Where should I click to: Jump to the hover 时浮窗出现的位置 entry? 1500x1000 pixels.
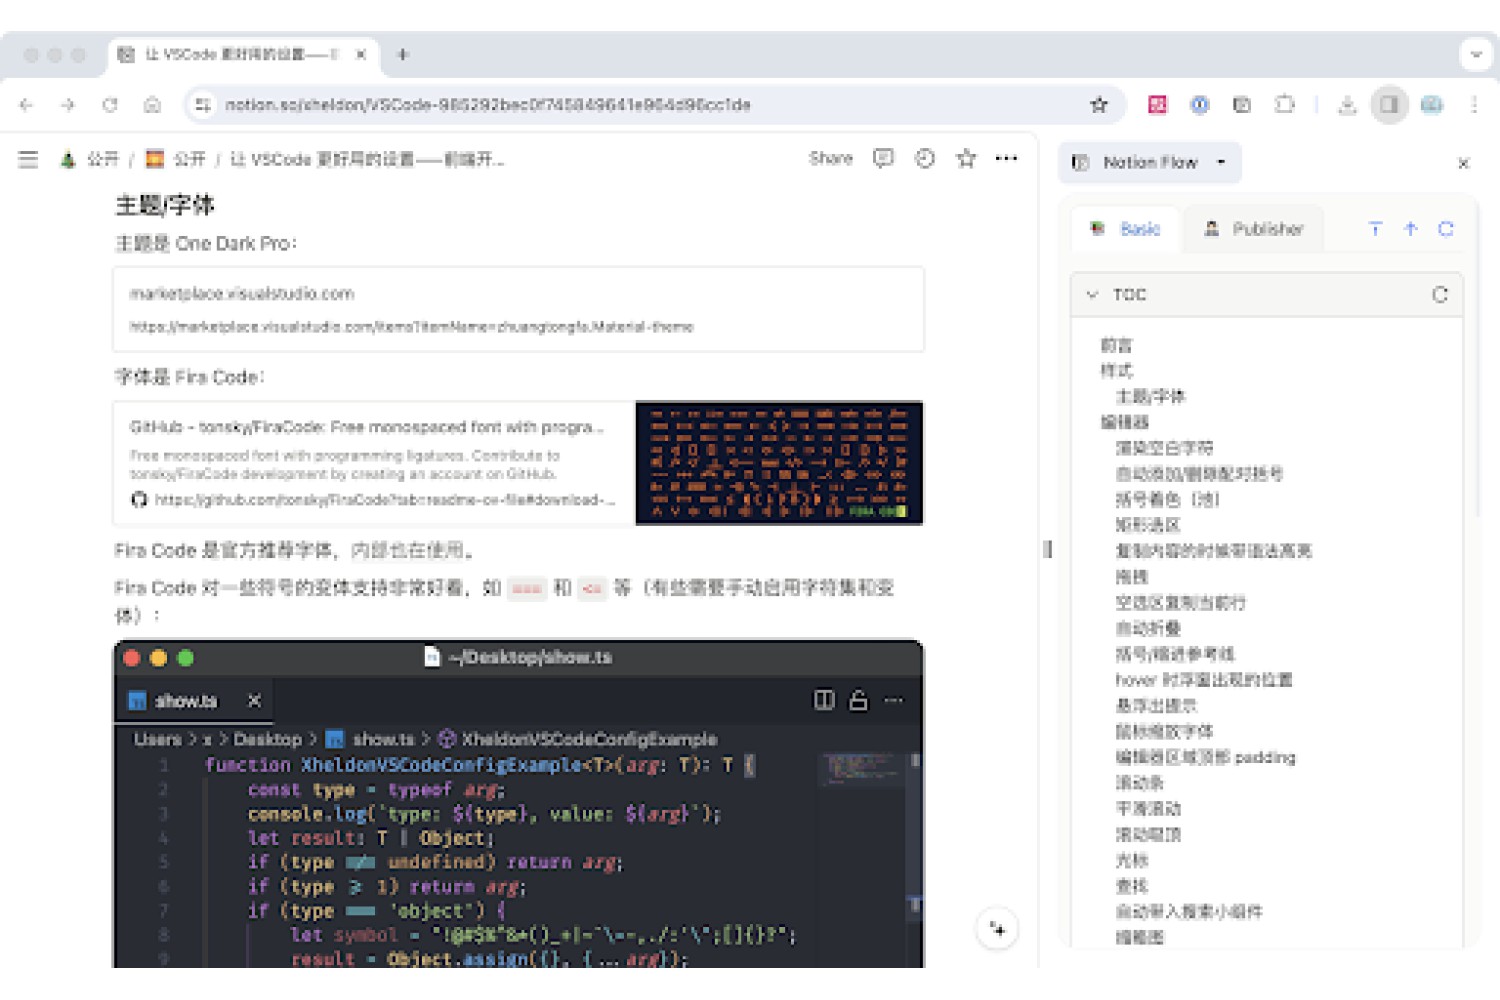pyautogui.click(x=1204, y=680)
